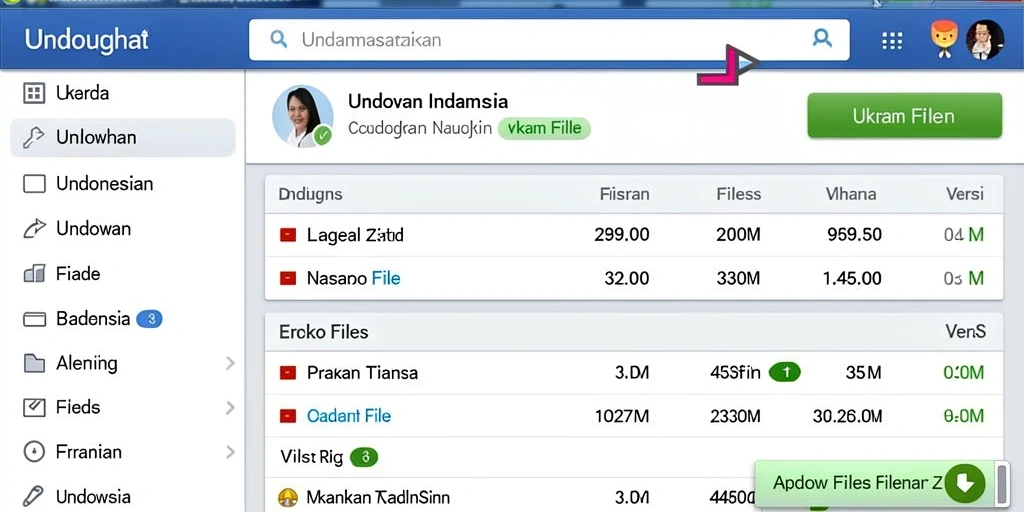
Task: Click the Fiade chart icon
Action: 34,274
